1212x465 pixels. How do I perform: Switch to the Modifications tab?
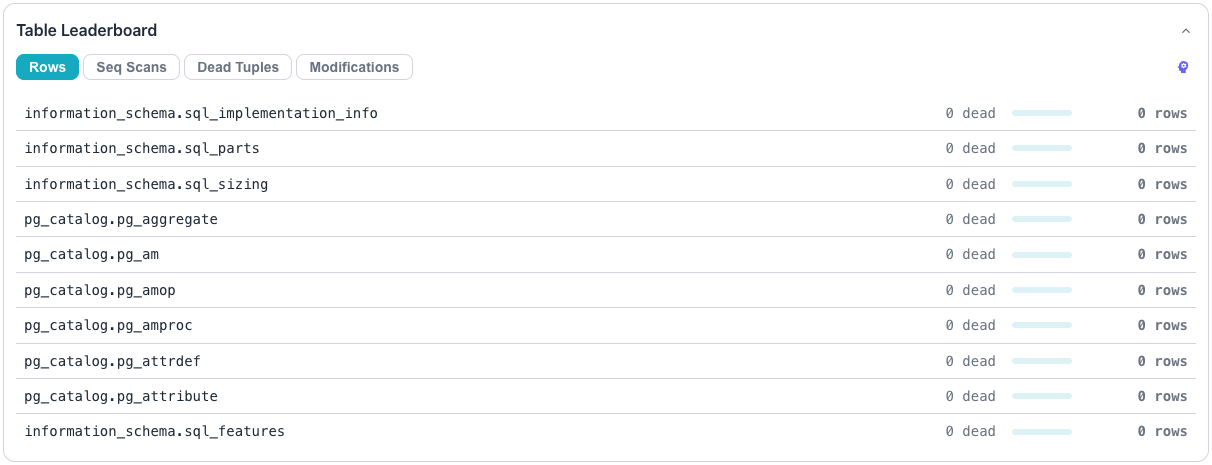coord(354,67)
